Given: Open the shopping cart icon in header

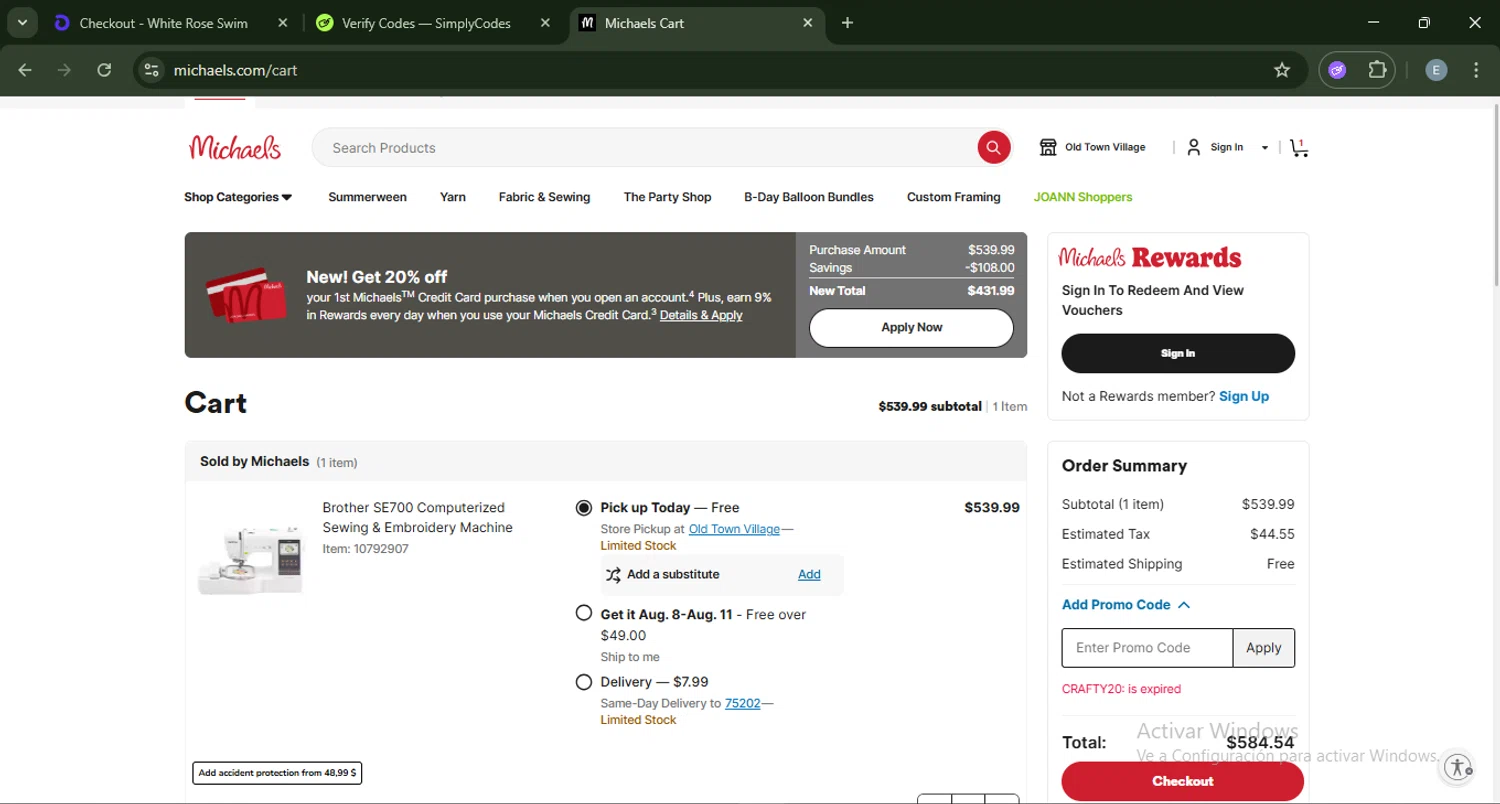Looking at the screenshot, I should coord(1299,148).
